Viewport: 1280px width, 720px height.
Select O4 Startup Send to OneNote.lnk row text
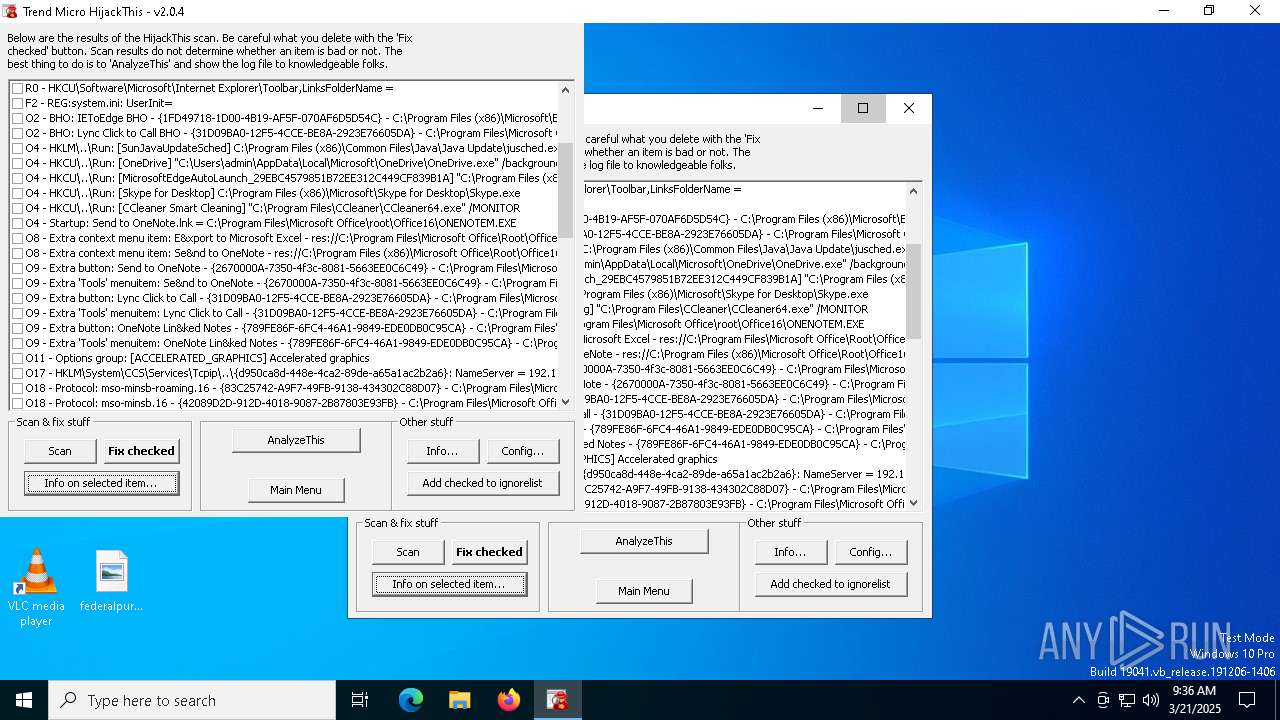271,223
